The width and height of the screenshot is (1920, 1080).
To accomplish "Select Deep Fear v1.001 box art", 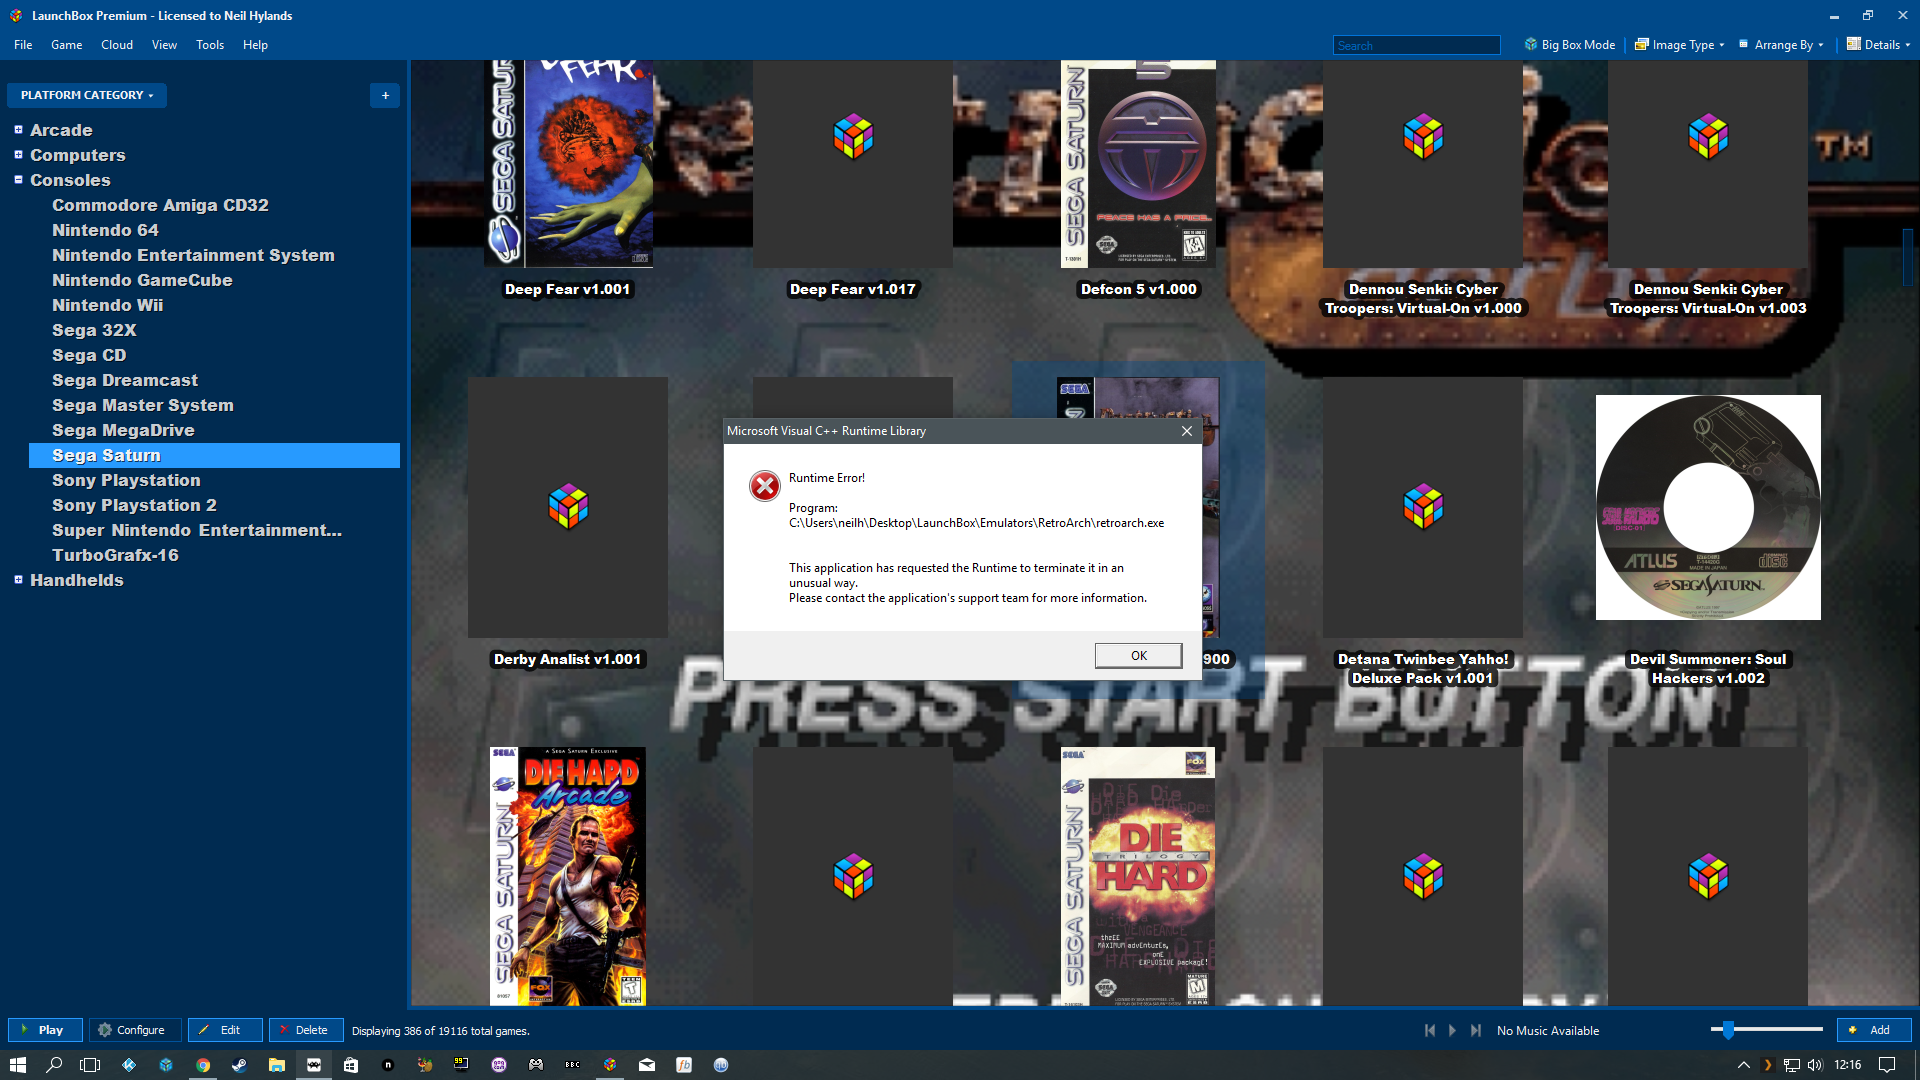I will pyautogui.click(x=568, y=163).
